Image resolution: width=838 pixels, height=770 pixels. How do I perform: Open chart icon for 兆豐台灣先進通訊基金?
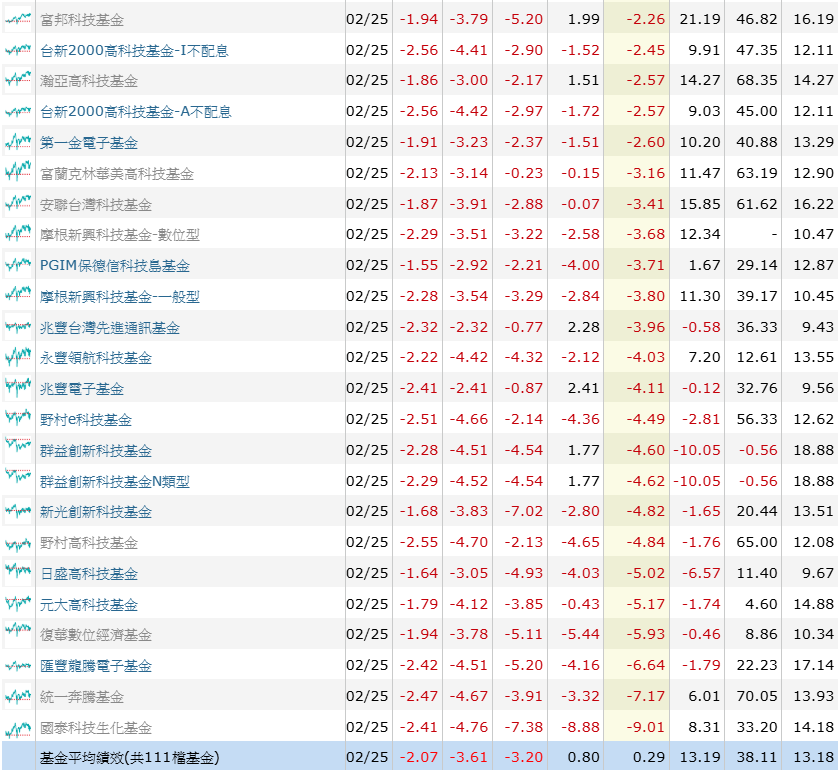click(x=18, y=327)
